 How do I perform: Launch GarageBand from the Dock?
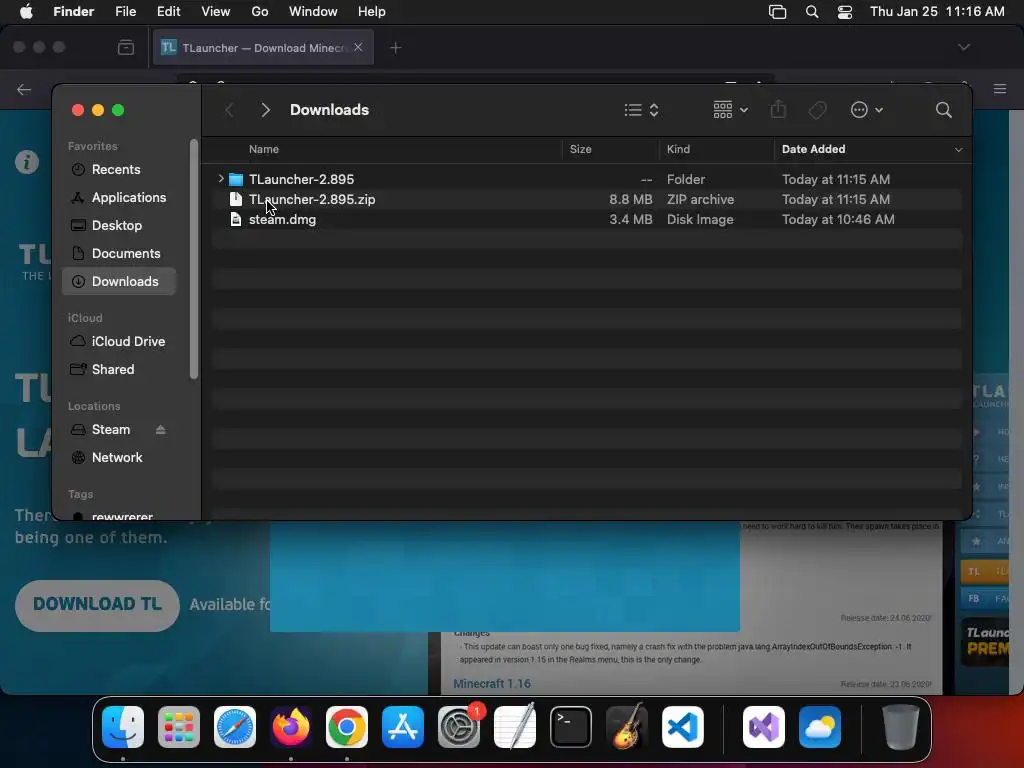coord(627,727)
